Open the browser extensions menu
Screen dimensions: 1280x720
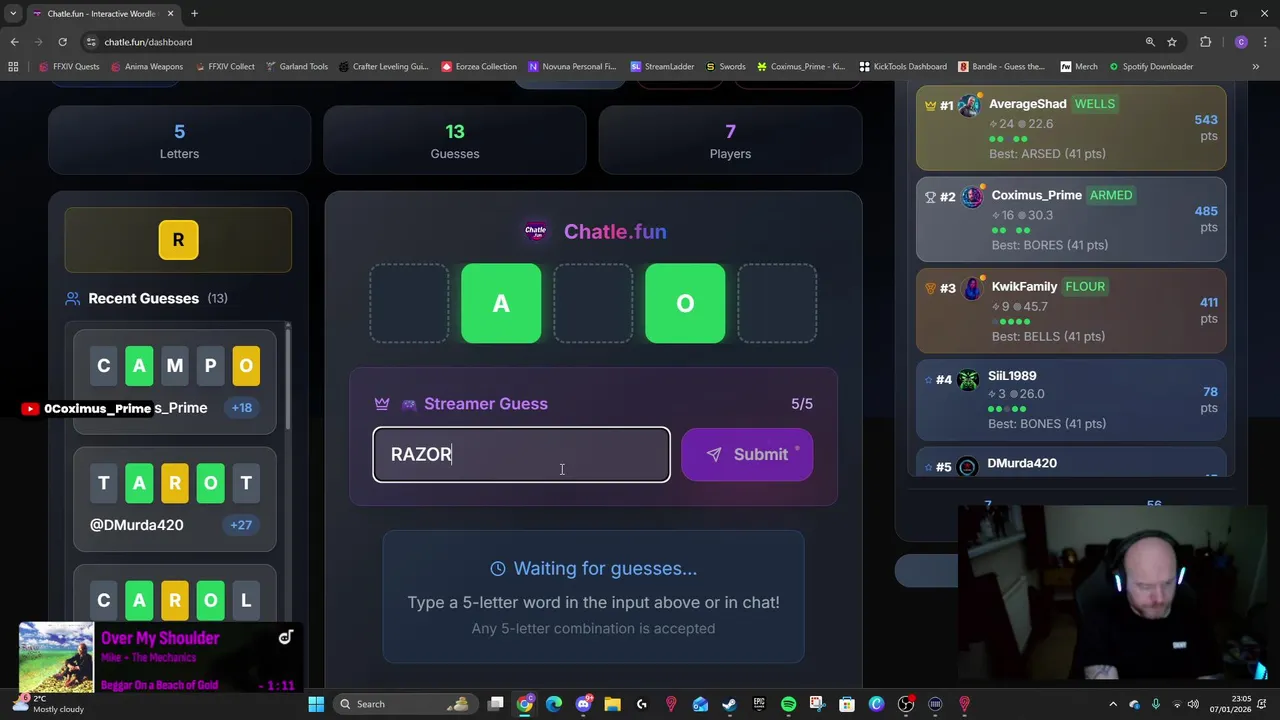[x=1205, y=42]
